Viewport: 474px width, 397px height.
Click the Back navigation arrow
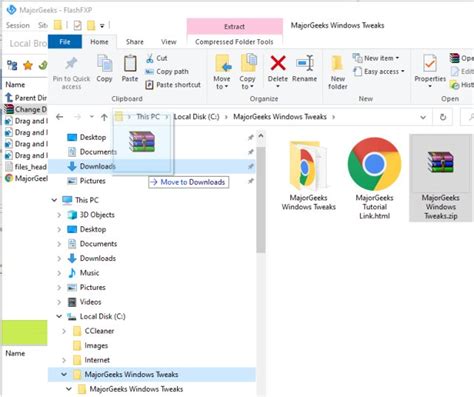point(60,117)
